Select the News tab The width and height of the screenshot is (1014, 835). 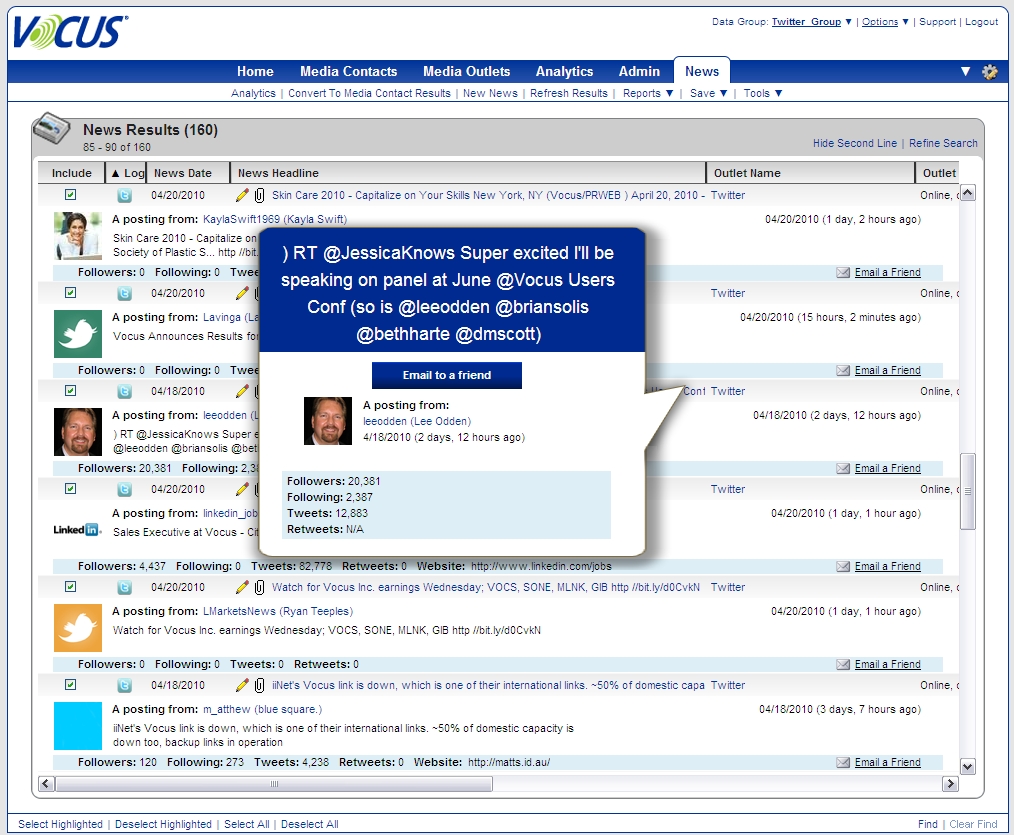(702, 71)
